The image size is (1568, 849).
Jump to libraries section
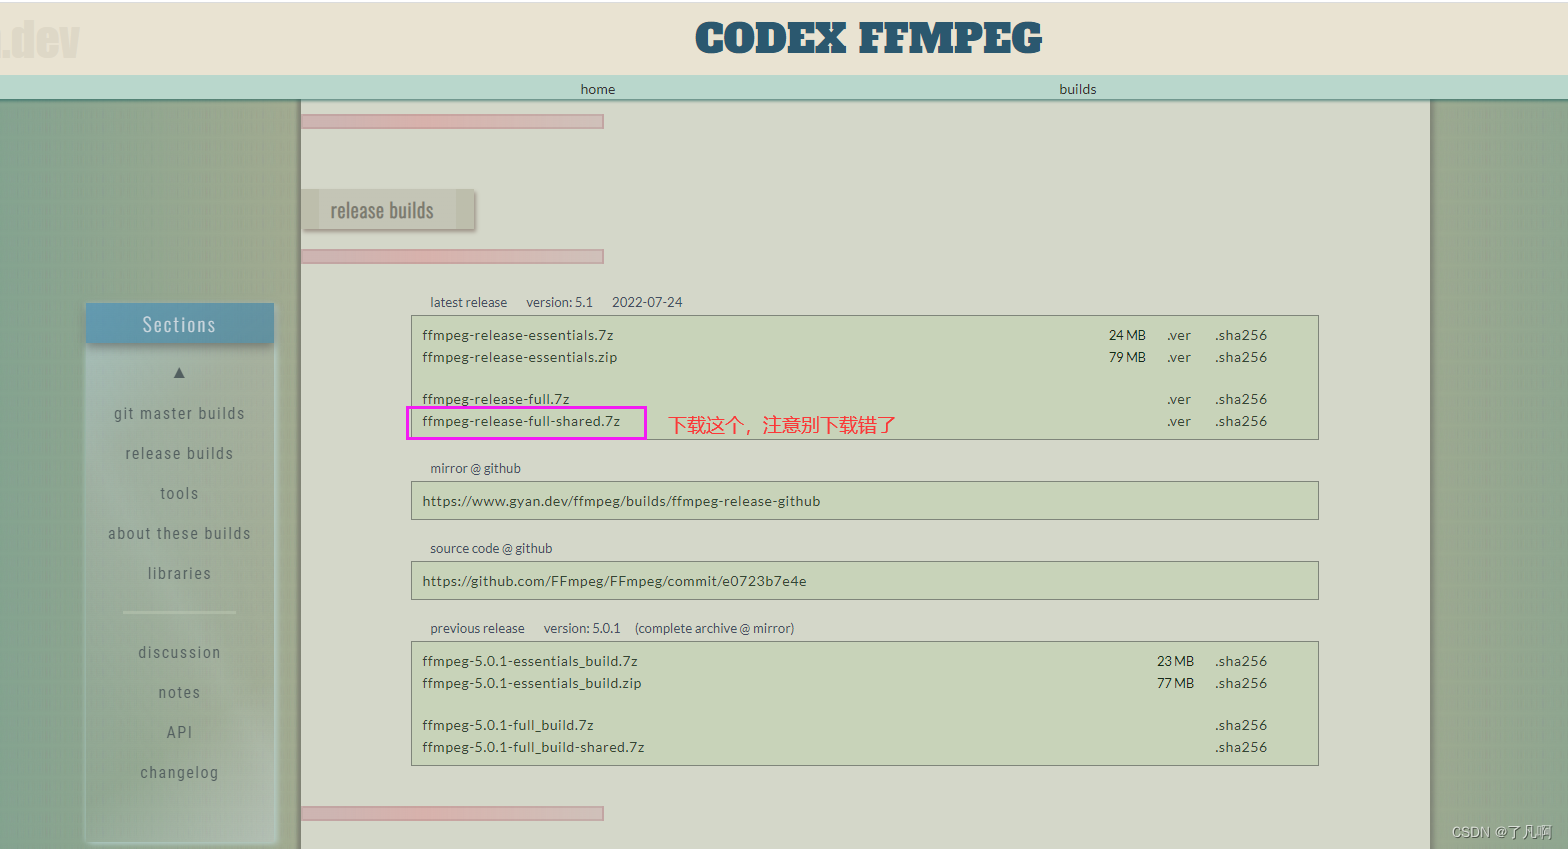[179, 574]
